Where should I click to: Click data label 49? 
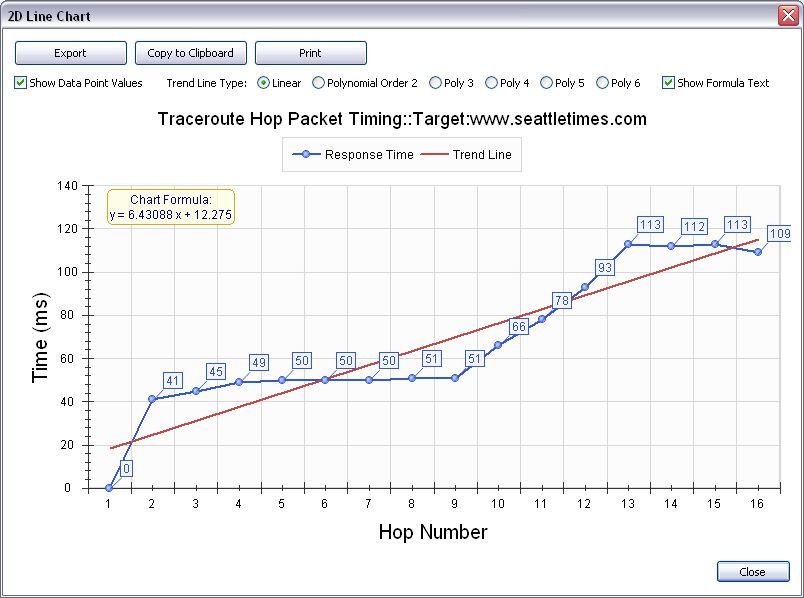[x=259, y=363]
